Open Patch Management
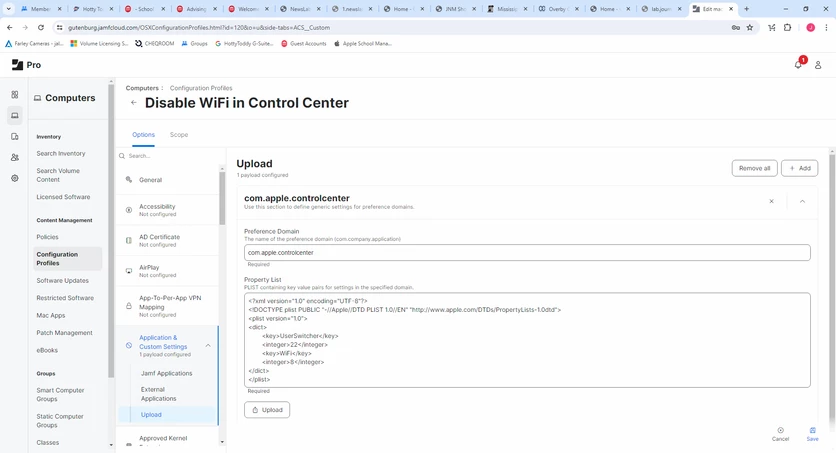Screen dimensions: 836x453 click(65, 333)
